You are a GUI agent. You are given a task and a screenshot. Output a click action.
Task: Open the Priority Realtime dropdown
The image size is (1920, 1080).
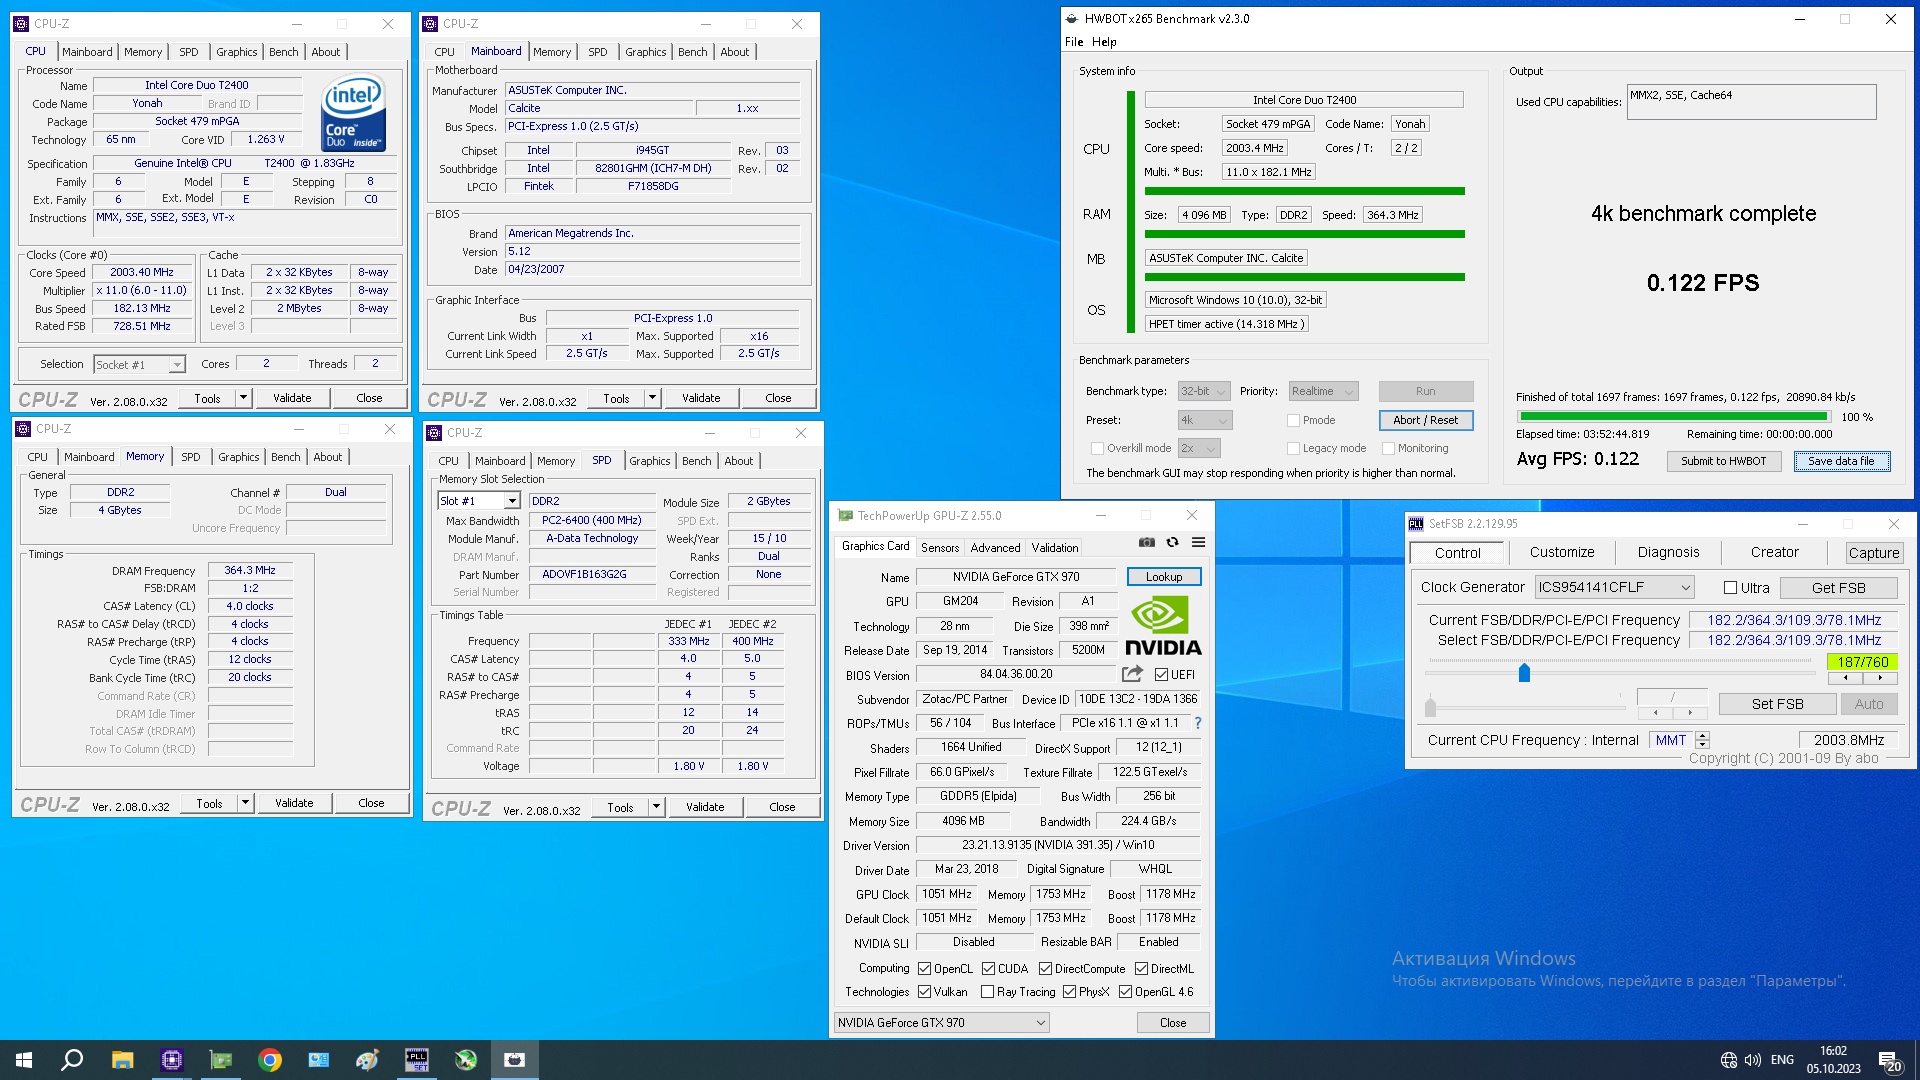pyautogui.click(x=1322, y=391)
